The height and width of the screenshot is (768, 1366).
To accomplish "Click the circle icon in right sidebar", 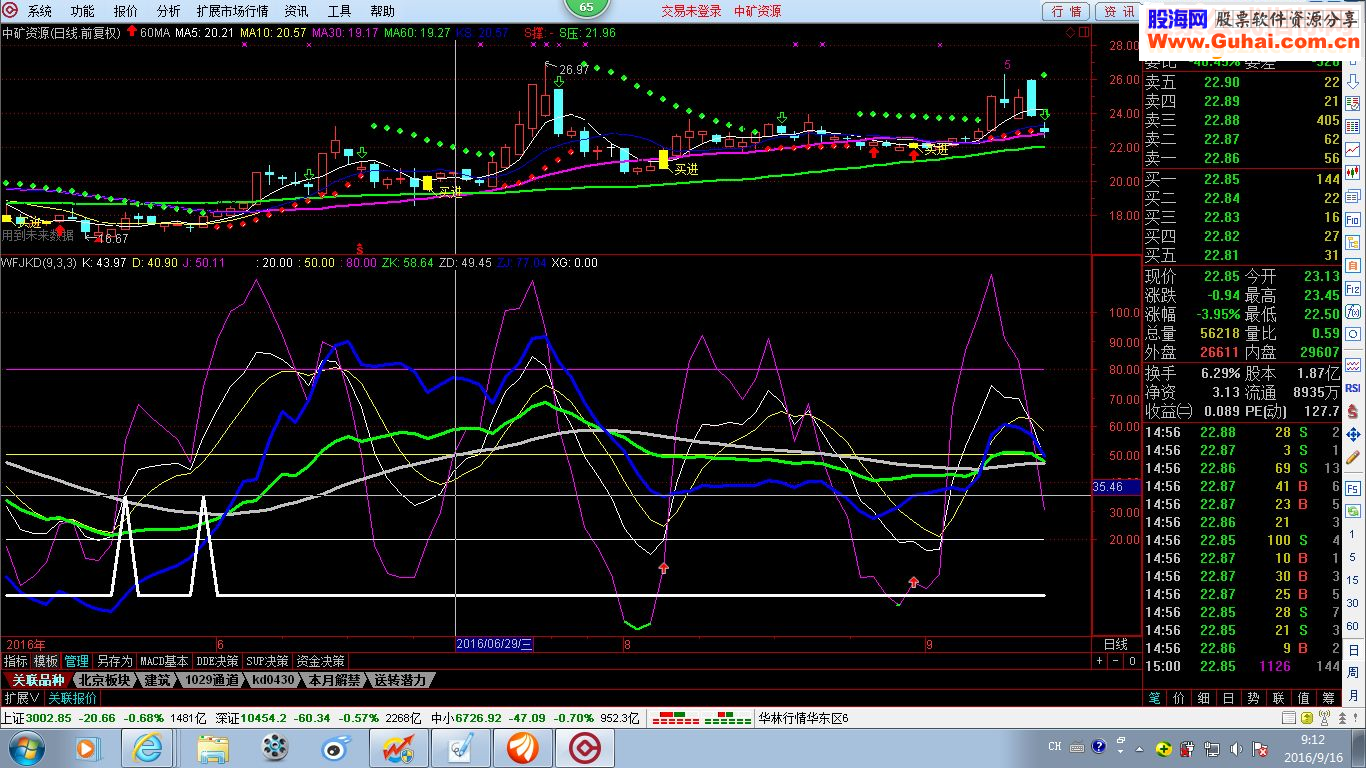I will pyautogui.click(x=1353, y=334).
